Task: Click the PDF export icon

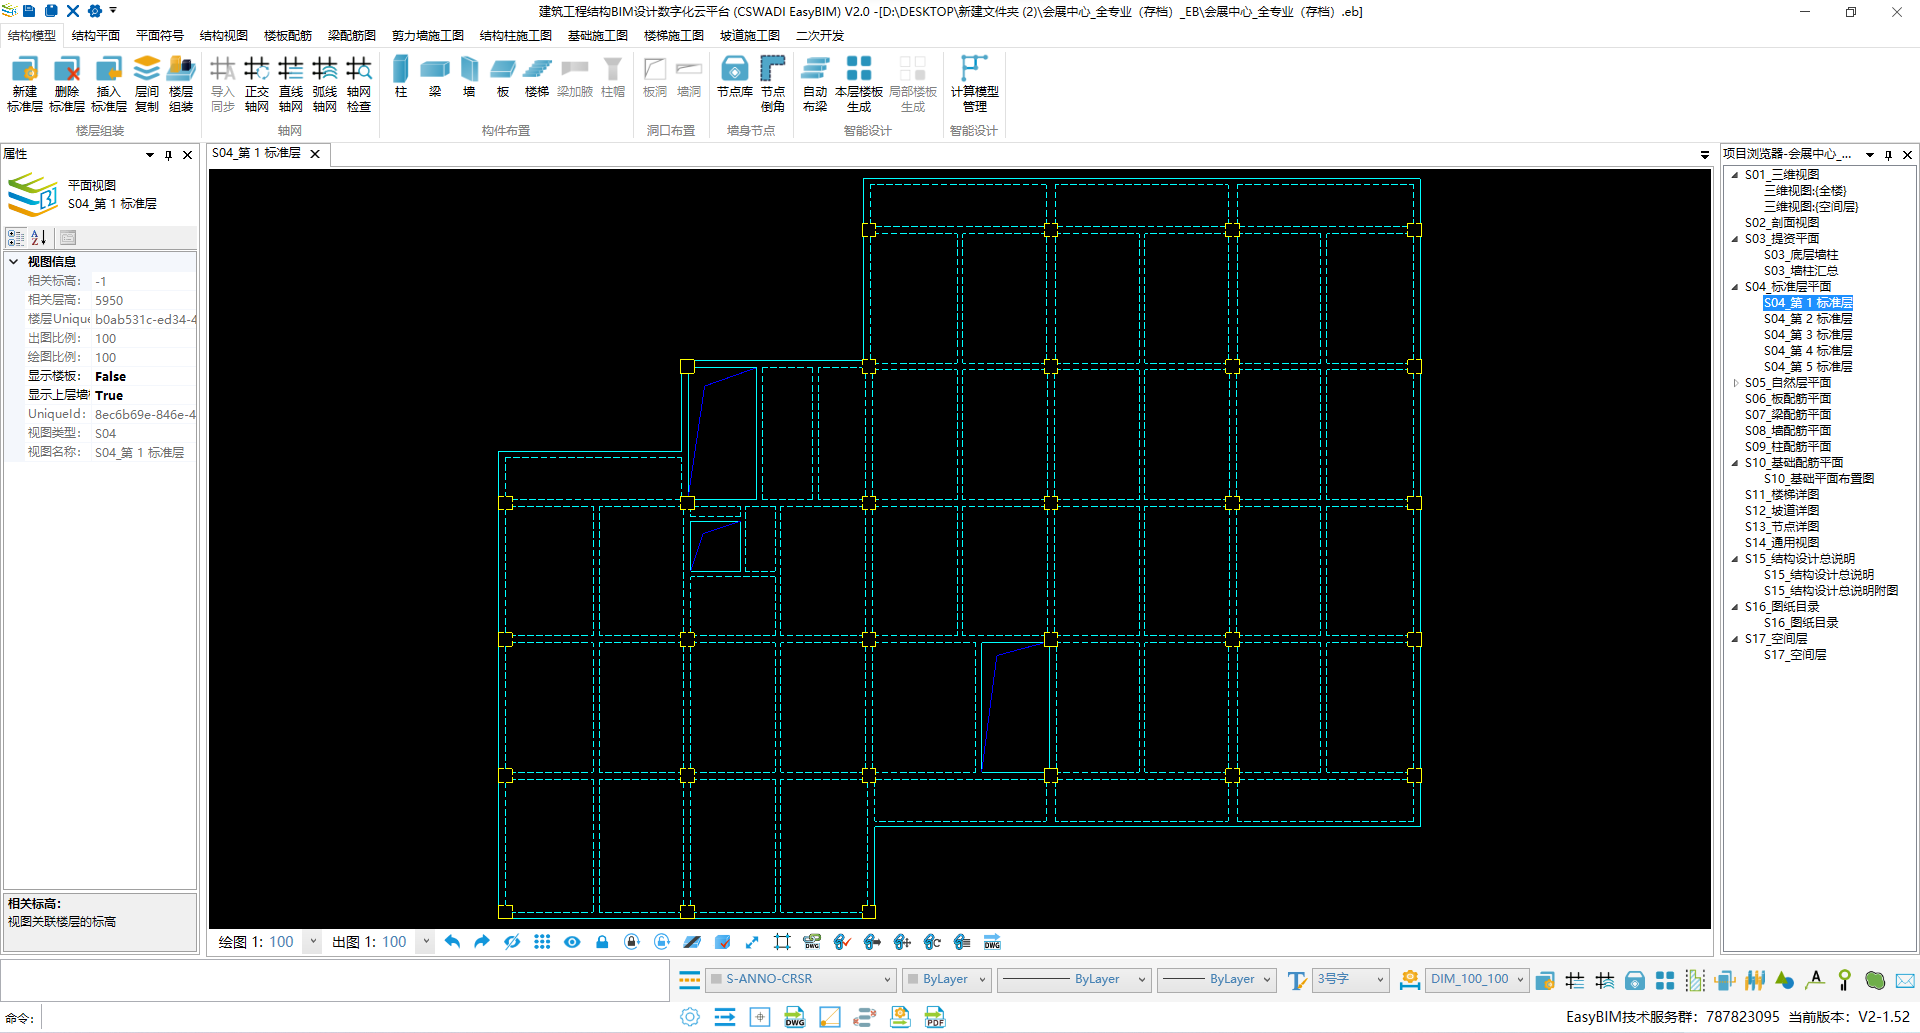Action: (x=935, y=1017)
